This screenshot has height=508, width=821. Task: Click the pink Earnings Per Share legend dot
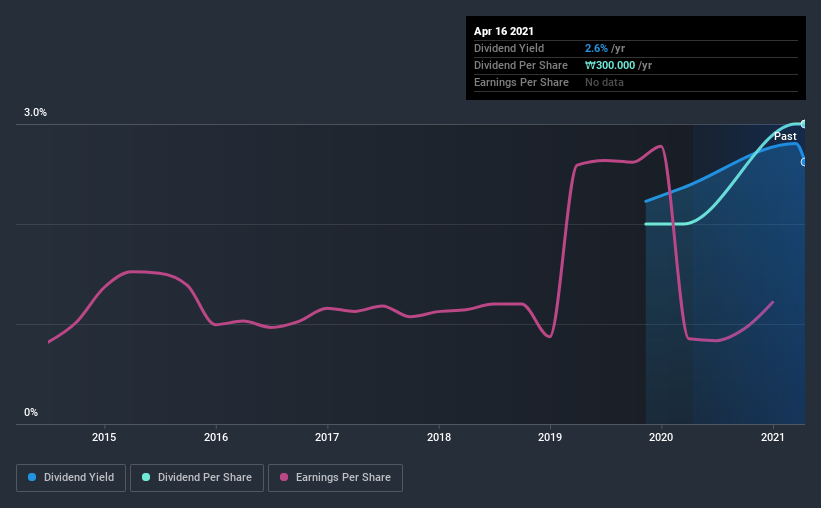pyautogui.click(x=284, y=477)
